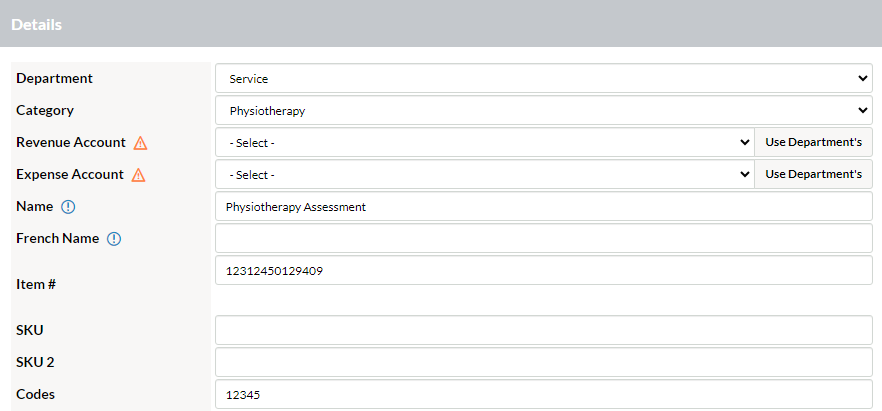Click the Name field info icon
The width and height of the screenshot is (882, 411).
click(x=68, y=207)
